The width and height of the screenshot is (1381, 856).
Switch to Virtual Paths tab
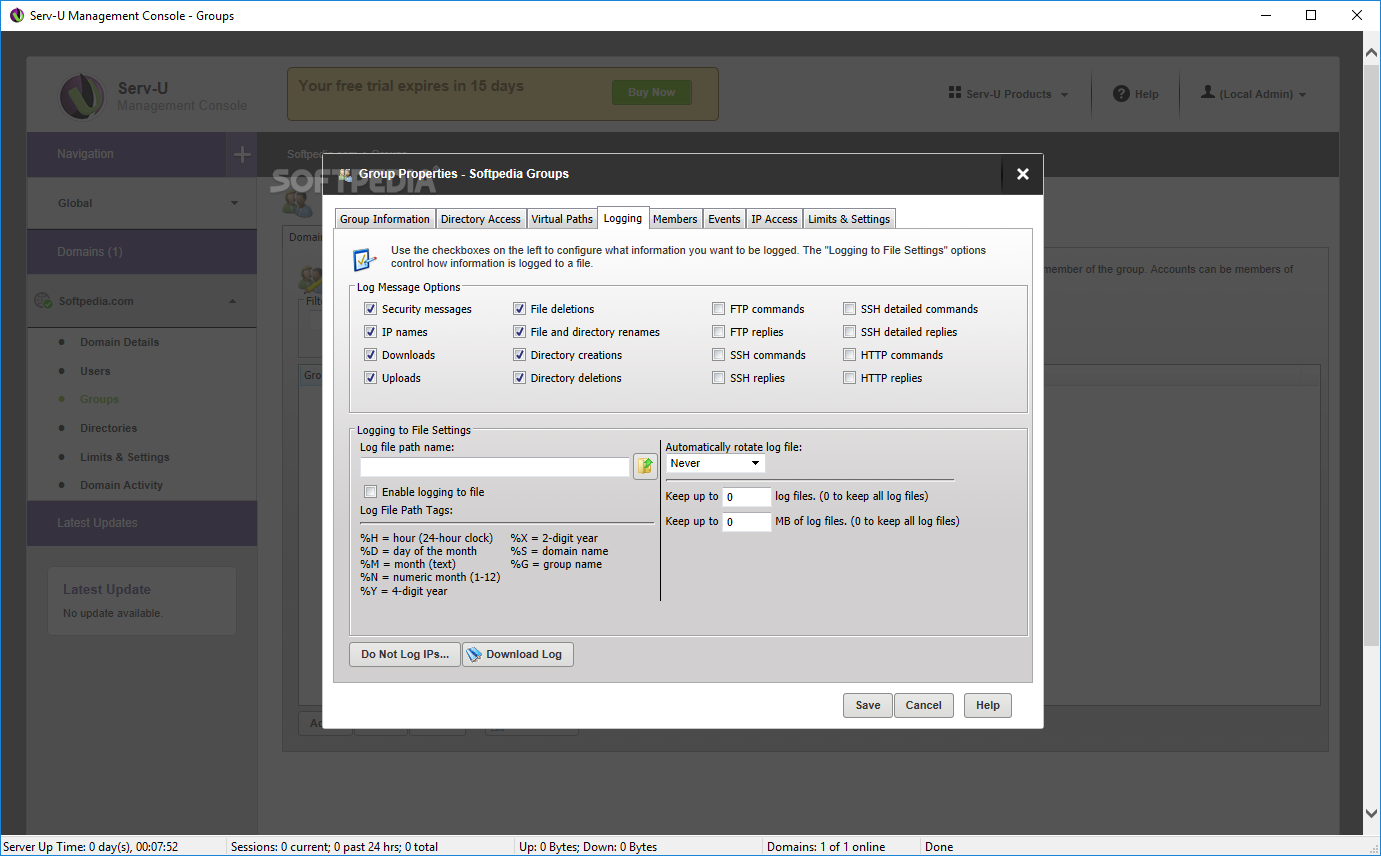click(562, 219)
